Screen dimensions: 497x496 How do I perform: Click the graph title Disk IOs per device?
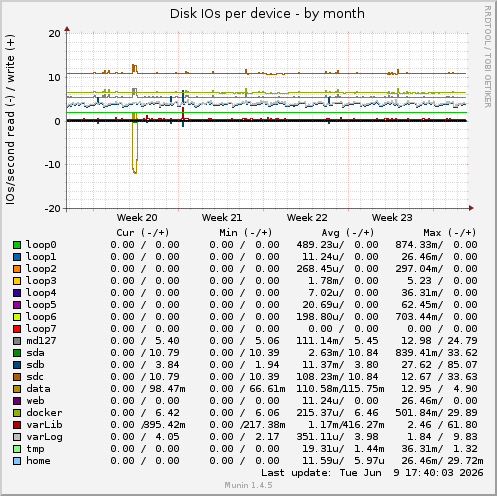[x=267, y=14]
